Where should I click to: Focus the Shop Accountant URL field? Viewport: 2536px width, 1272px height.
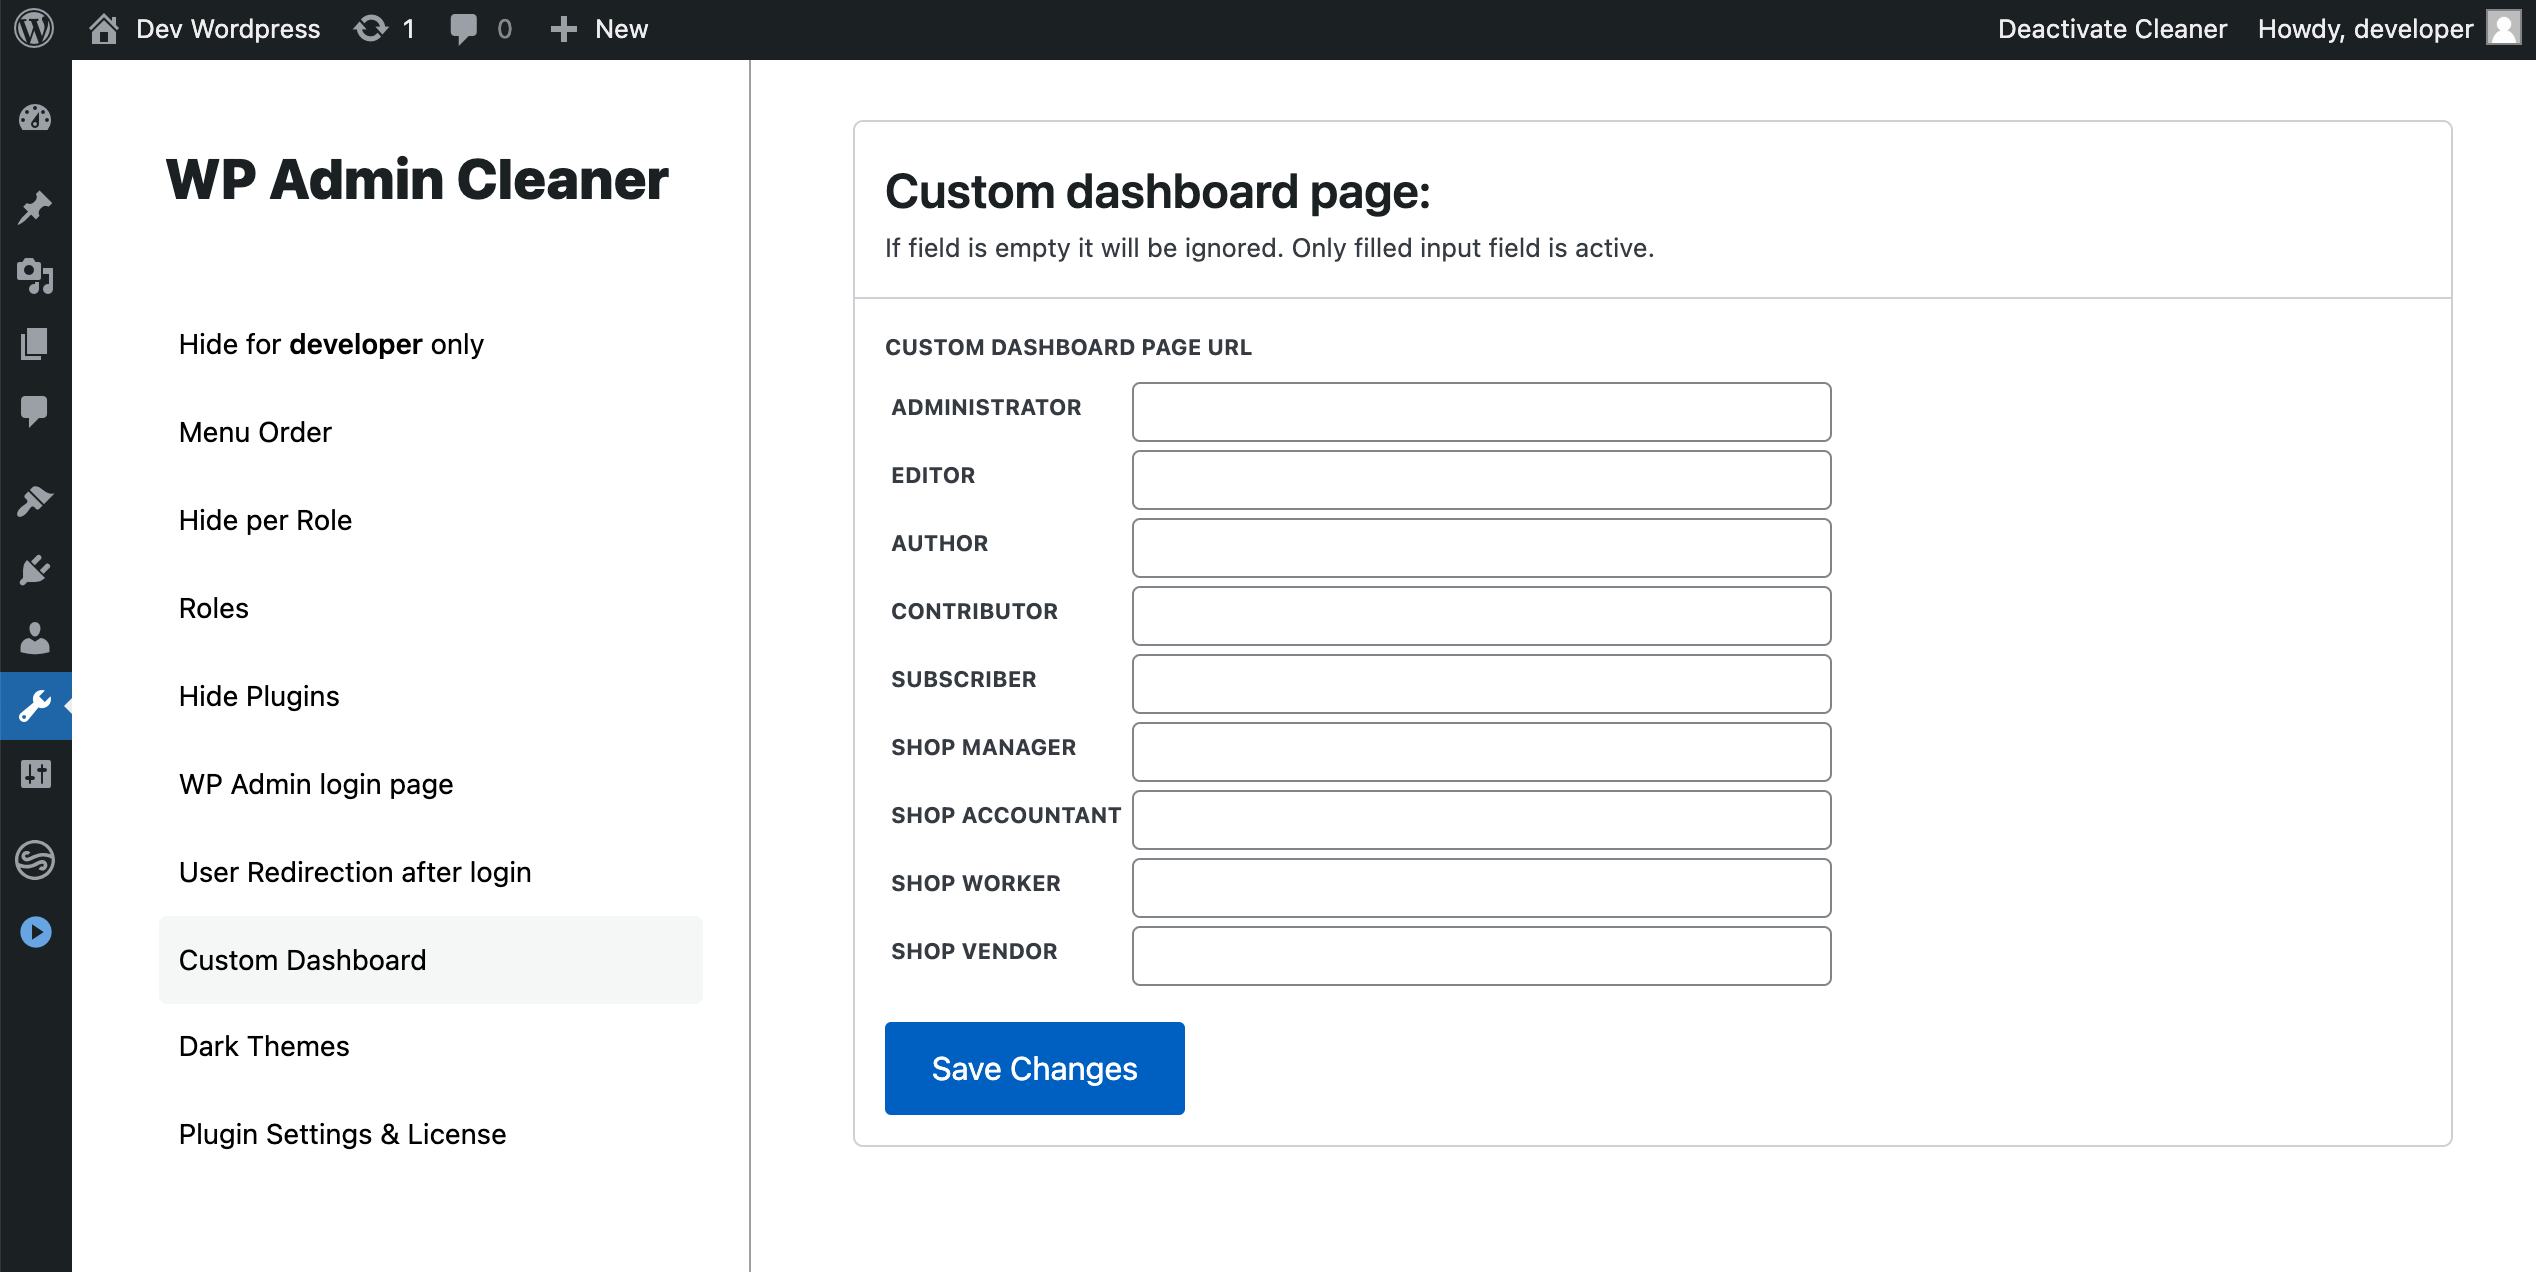tap(1481, 820)
